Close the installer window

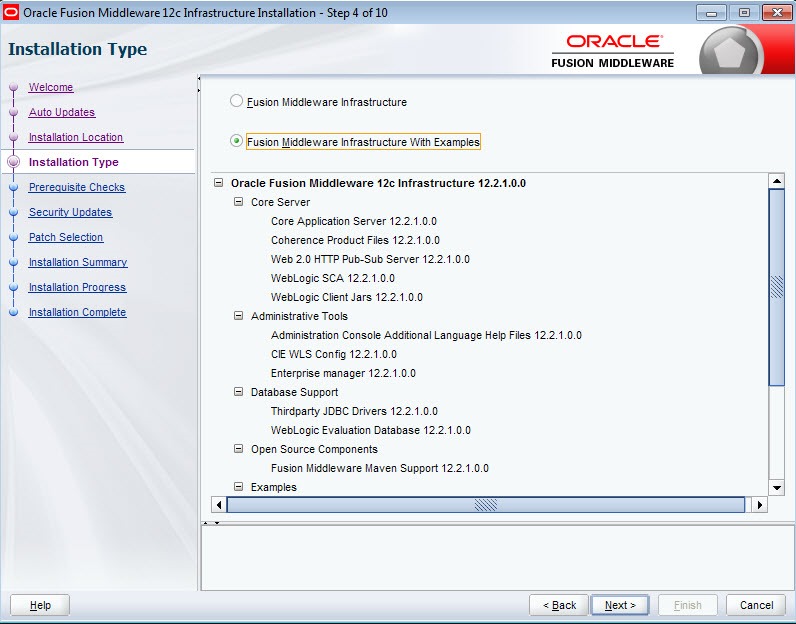pos(777,13)
